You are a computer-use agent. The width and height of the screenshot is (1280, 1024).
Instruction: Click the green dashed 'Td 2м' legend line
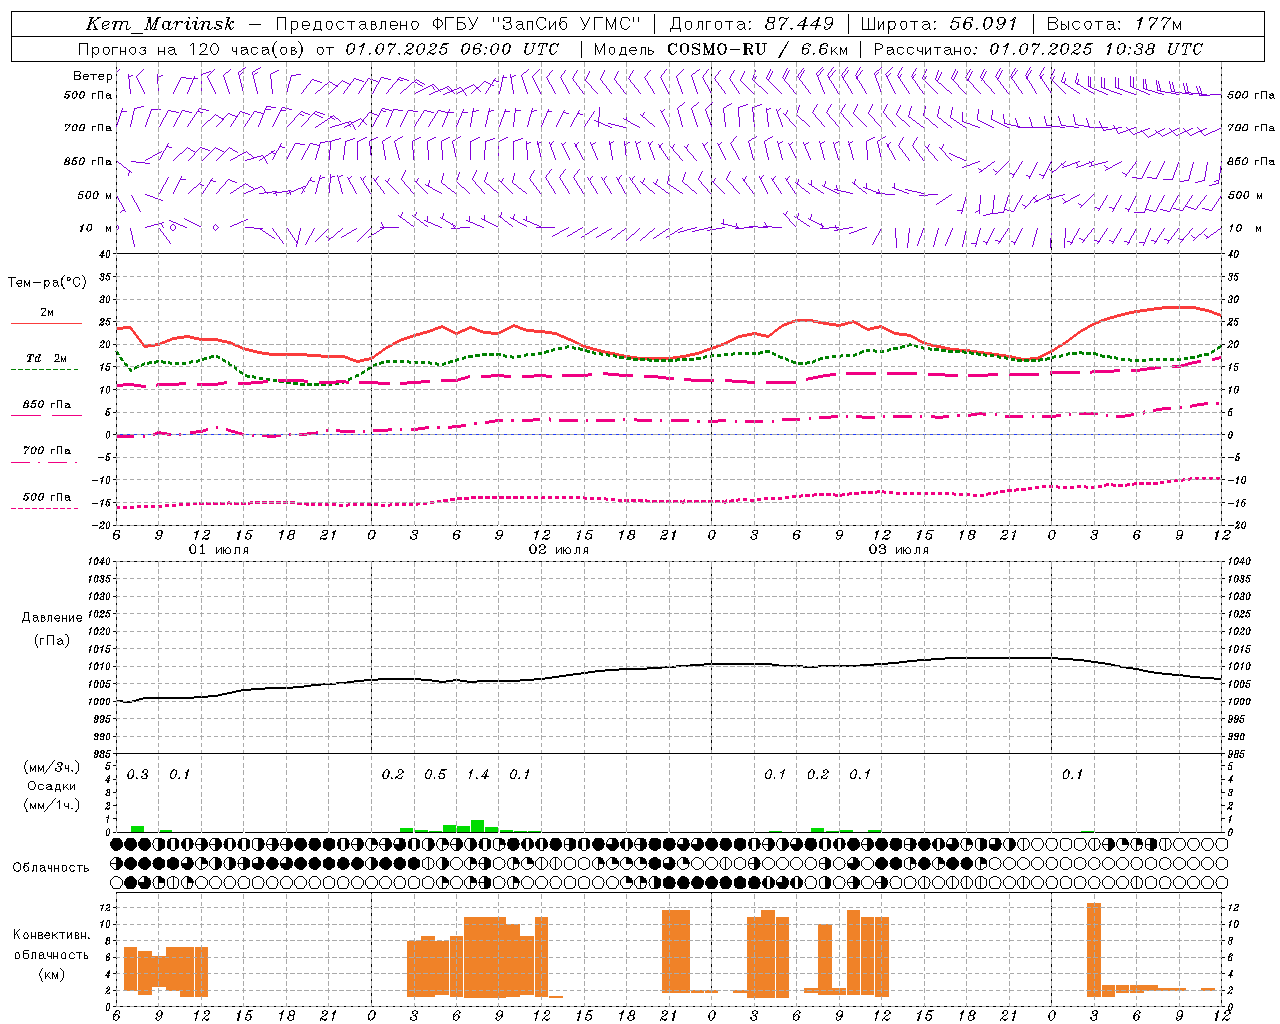(x=45, y=370)
